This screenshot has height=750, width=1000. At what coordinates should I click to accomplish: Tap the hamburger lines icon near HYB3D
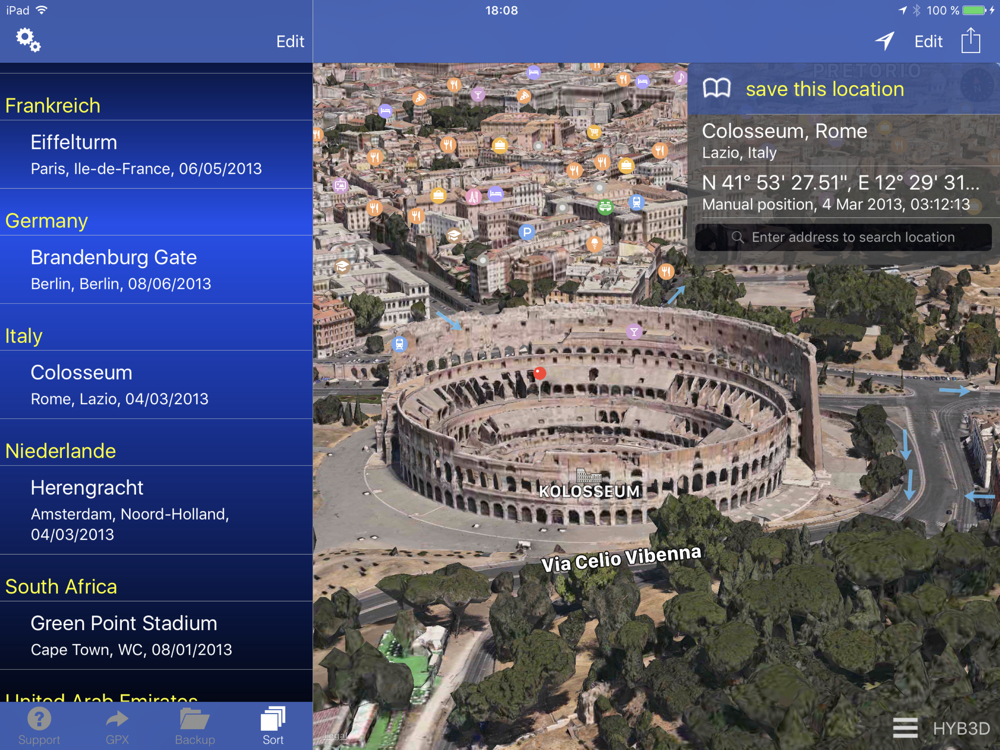click(905, 727)
